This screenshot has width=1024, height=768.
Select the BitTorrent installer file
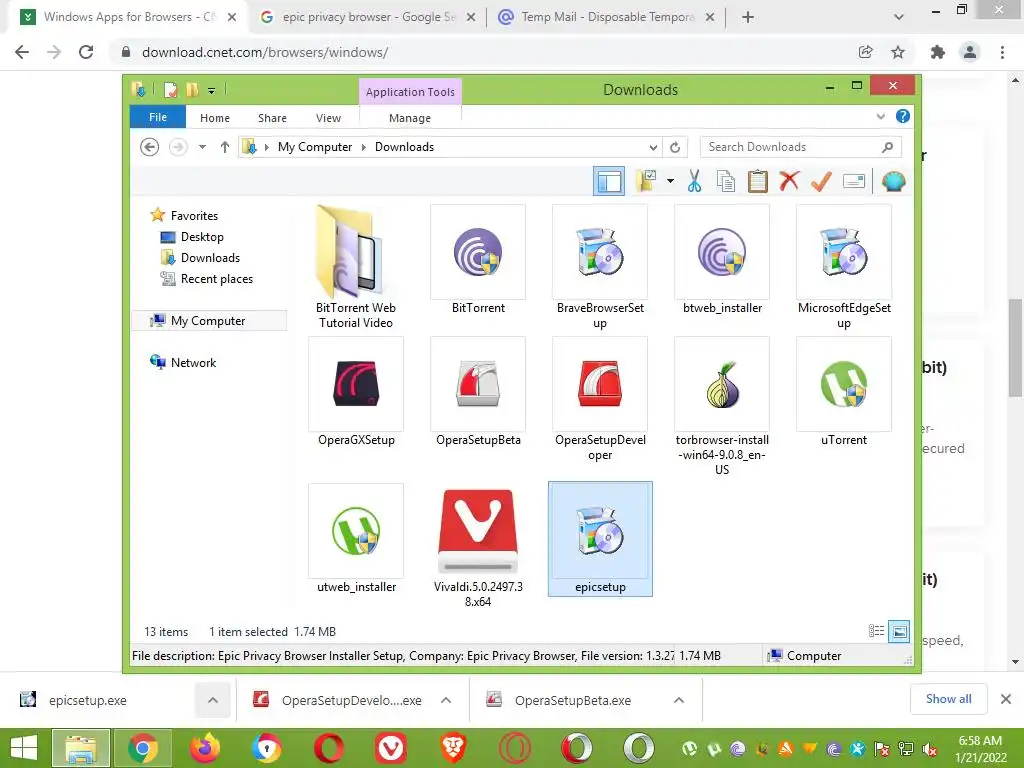point(478,260)
